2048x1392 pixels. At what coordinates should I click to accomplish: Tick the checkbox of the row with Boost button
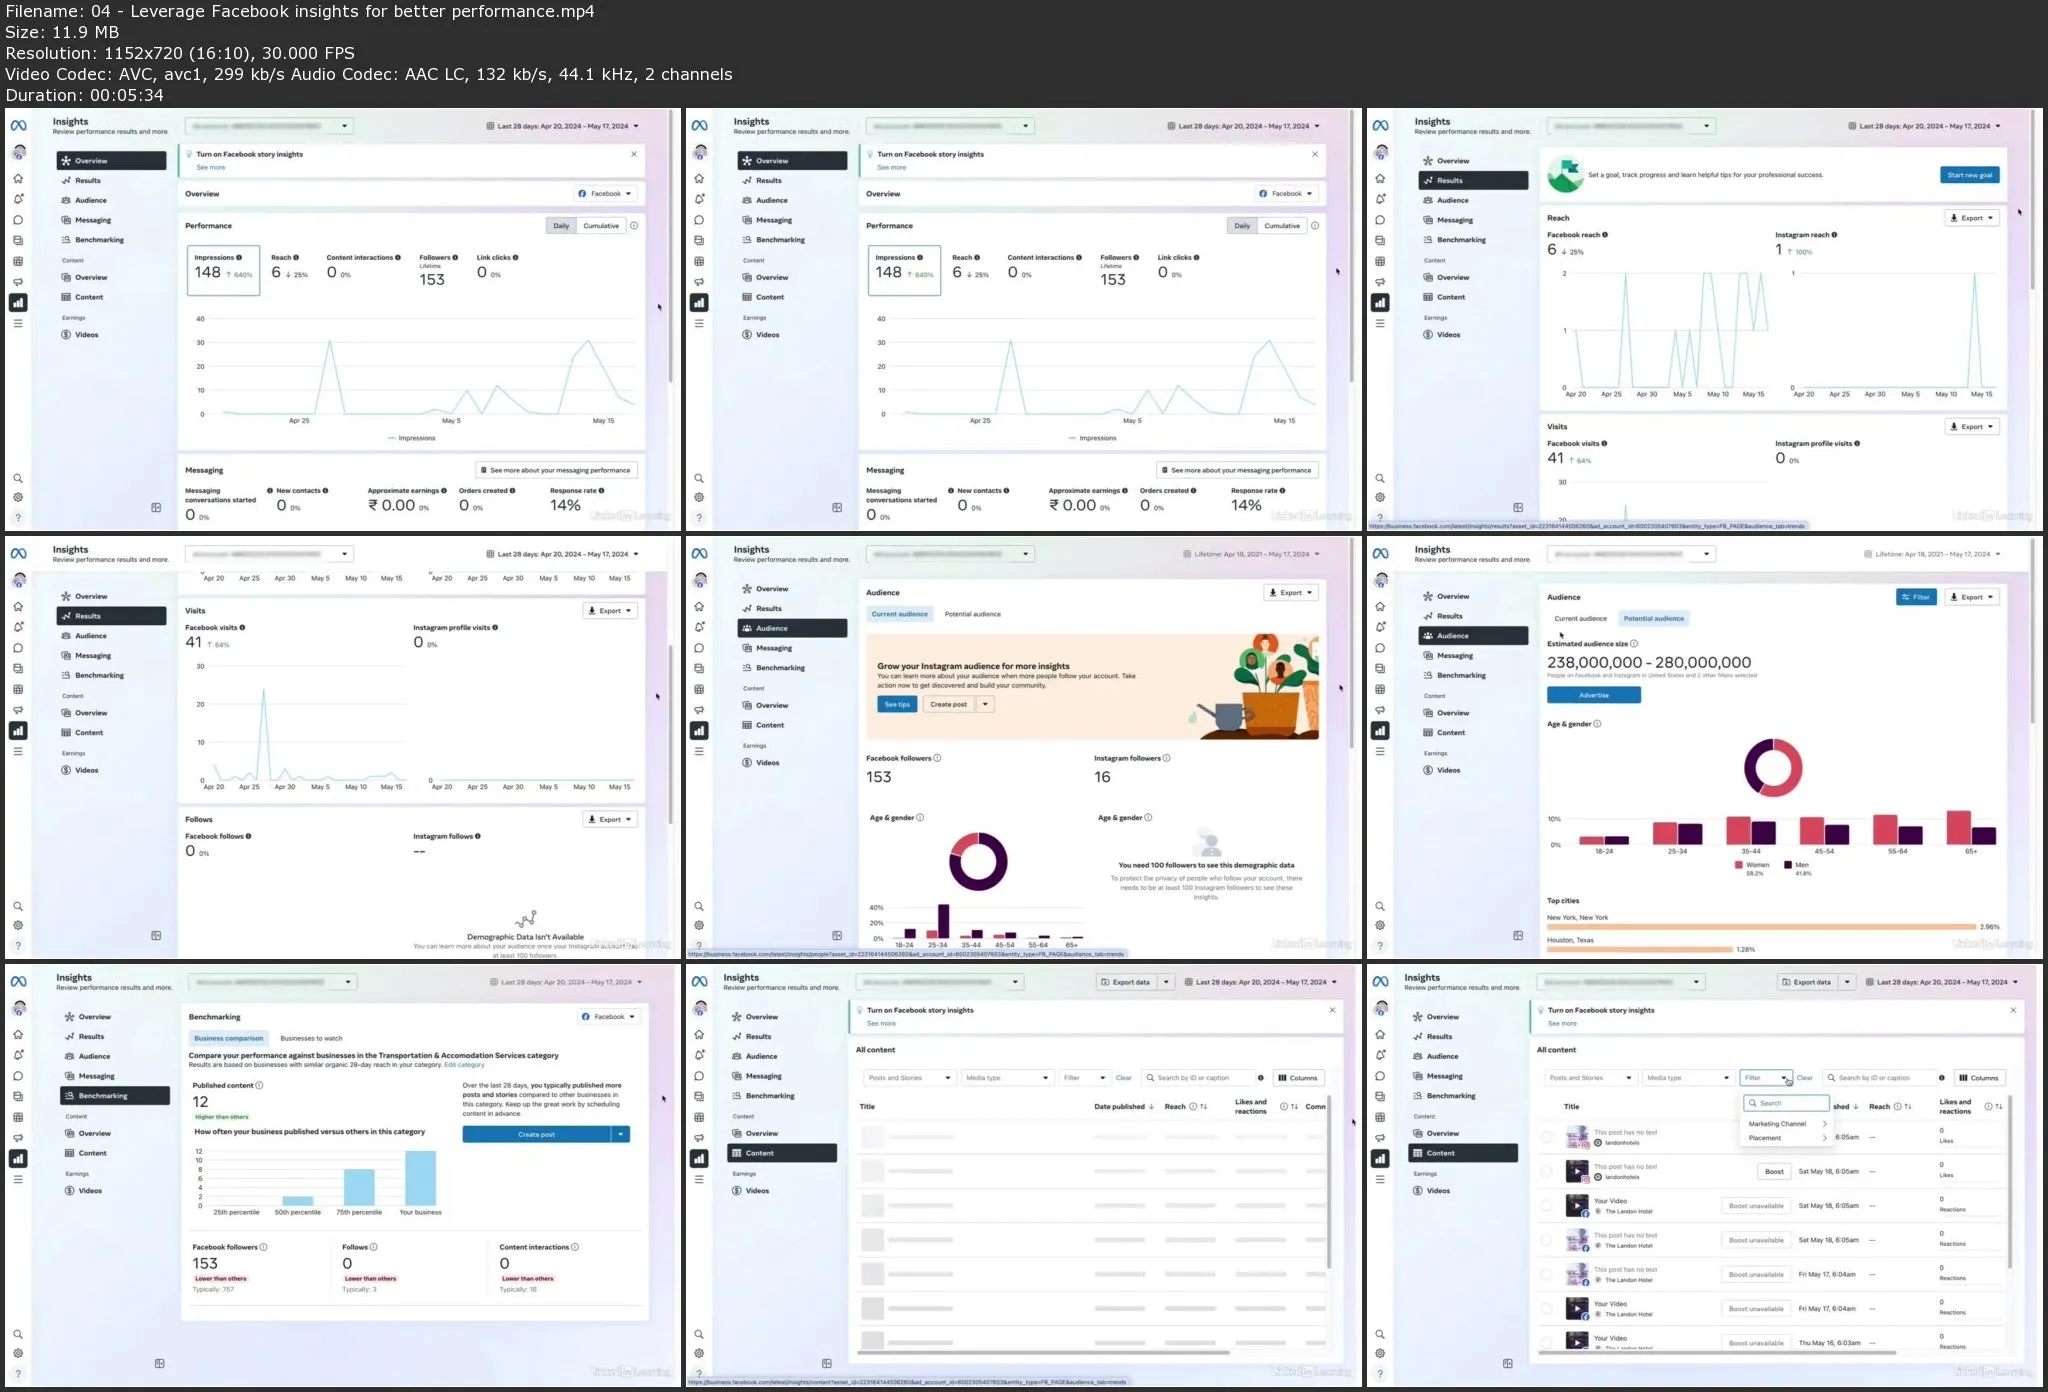coord(1547,1171)
